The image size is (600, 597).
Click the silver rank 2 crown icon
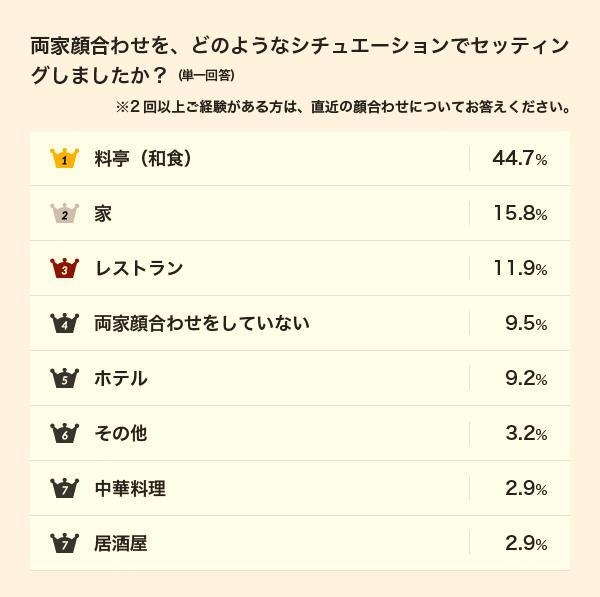[64, 213]
